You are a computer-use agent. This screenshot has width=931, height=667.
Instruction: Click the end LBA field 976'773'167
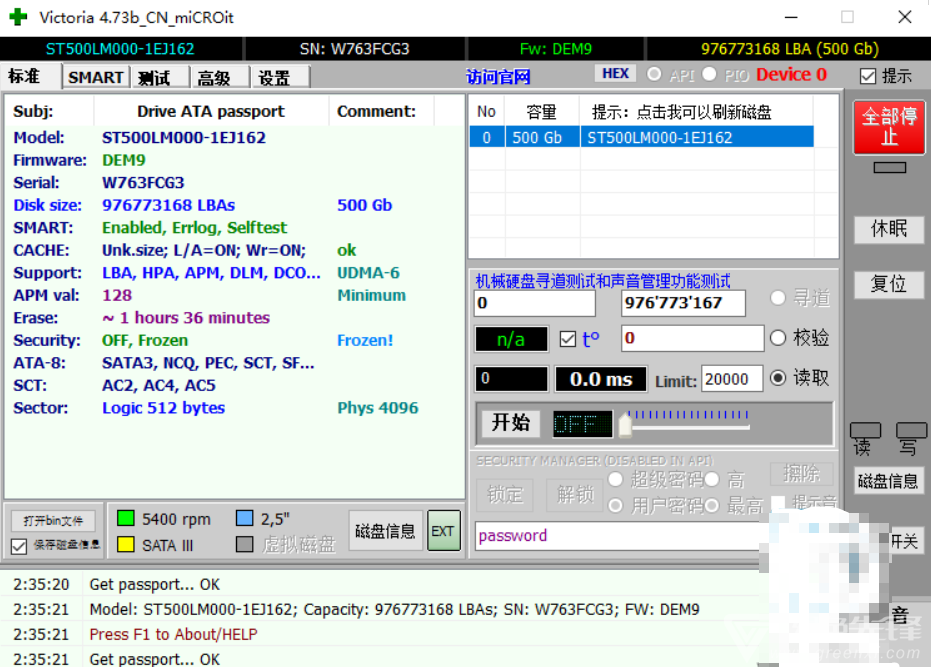tap(683, 303)
